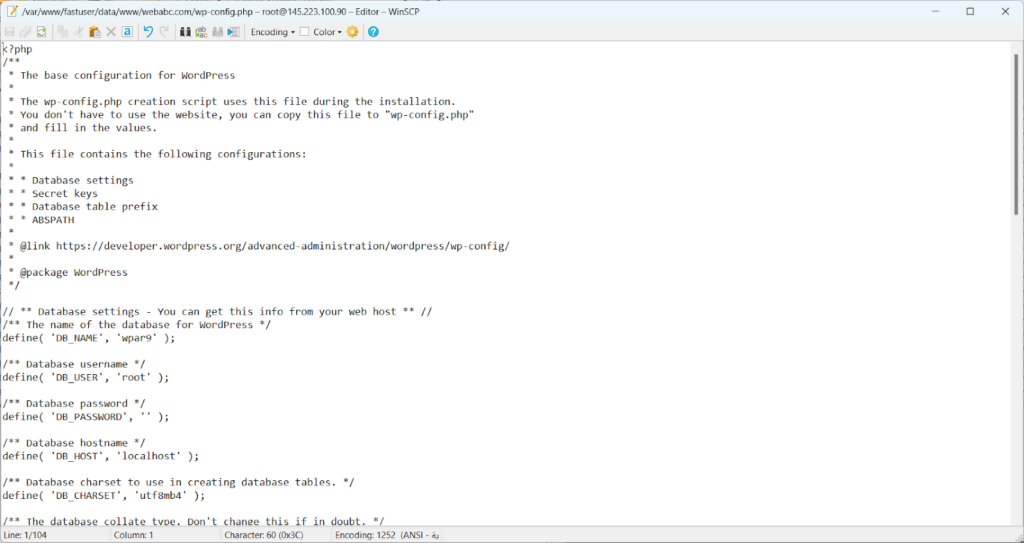Image resolution: width=1024 pixels, height=543 pixels.
Task: Click the line mentioning the wp-config.php creation script
Action: point(232,101)
